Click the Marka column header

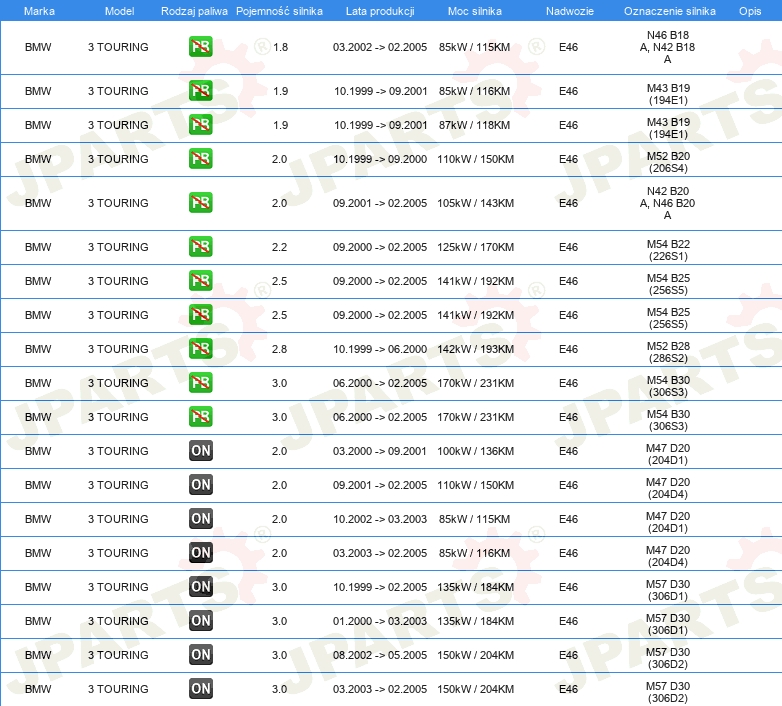click(39, 10)
